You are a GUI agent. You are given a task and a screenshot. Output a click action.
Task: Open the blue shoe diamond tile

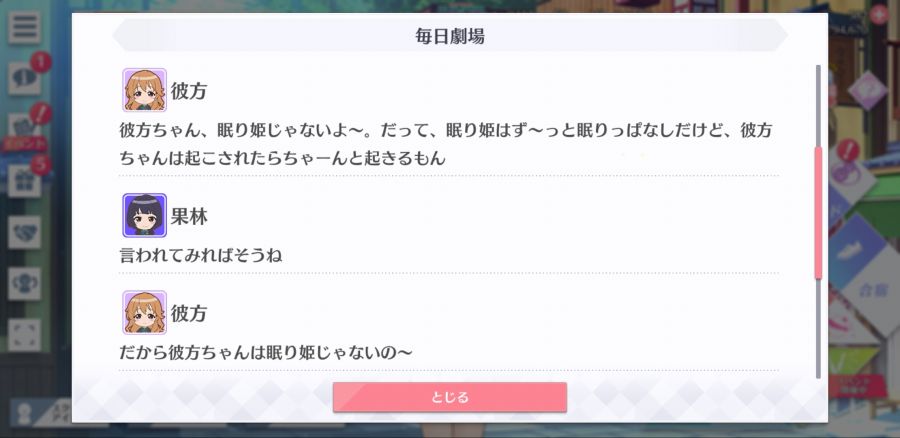[x=858, y=251]
